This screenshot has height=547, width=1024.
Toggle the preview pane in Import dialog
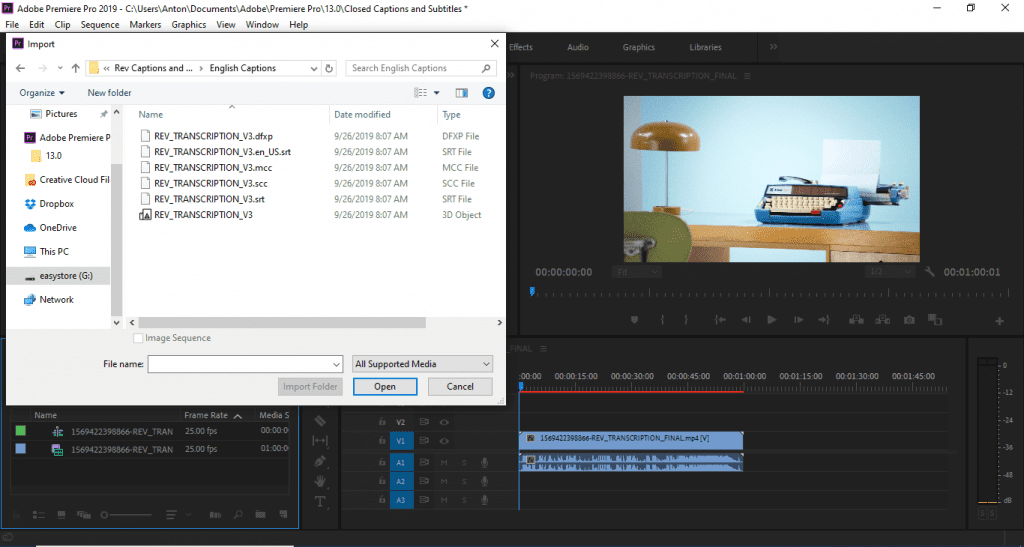click(462, 93)
